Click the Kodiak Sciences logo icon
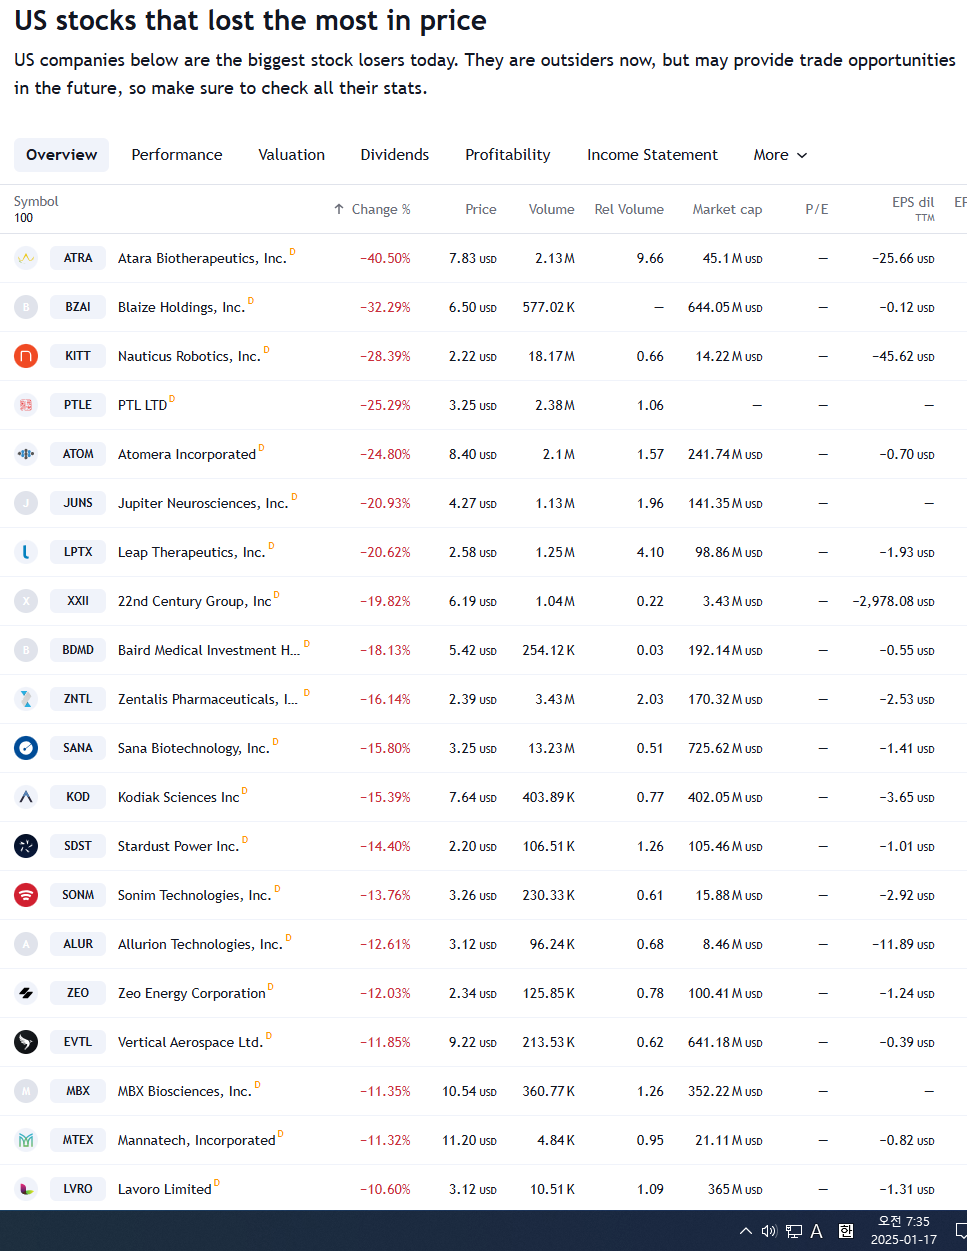This screenshot has width=967, height=1251. [x=26, y=797]
